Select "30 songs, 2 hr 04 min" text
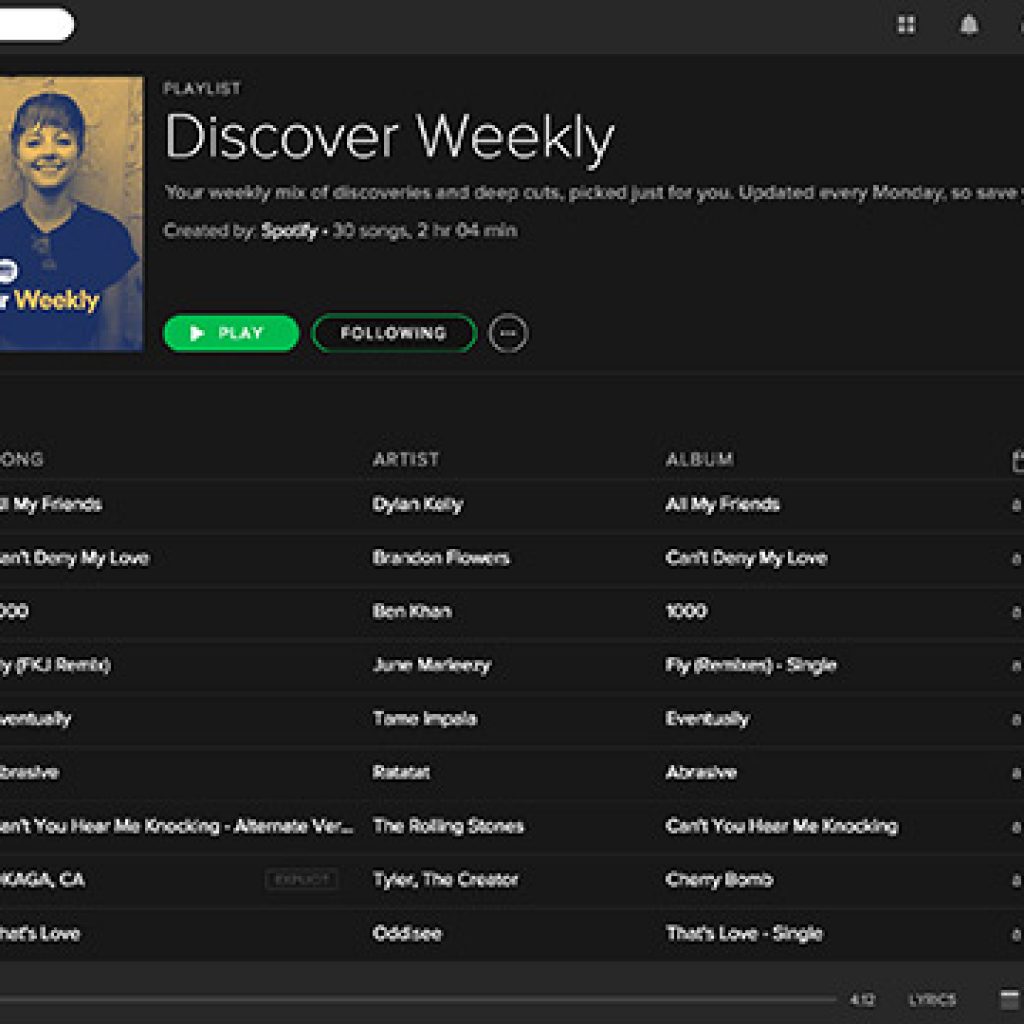 (x=425, y=231)
